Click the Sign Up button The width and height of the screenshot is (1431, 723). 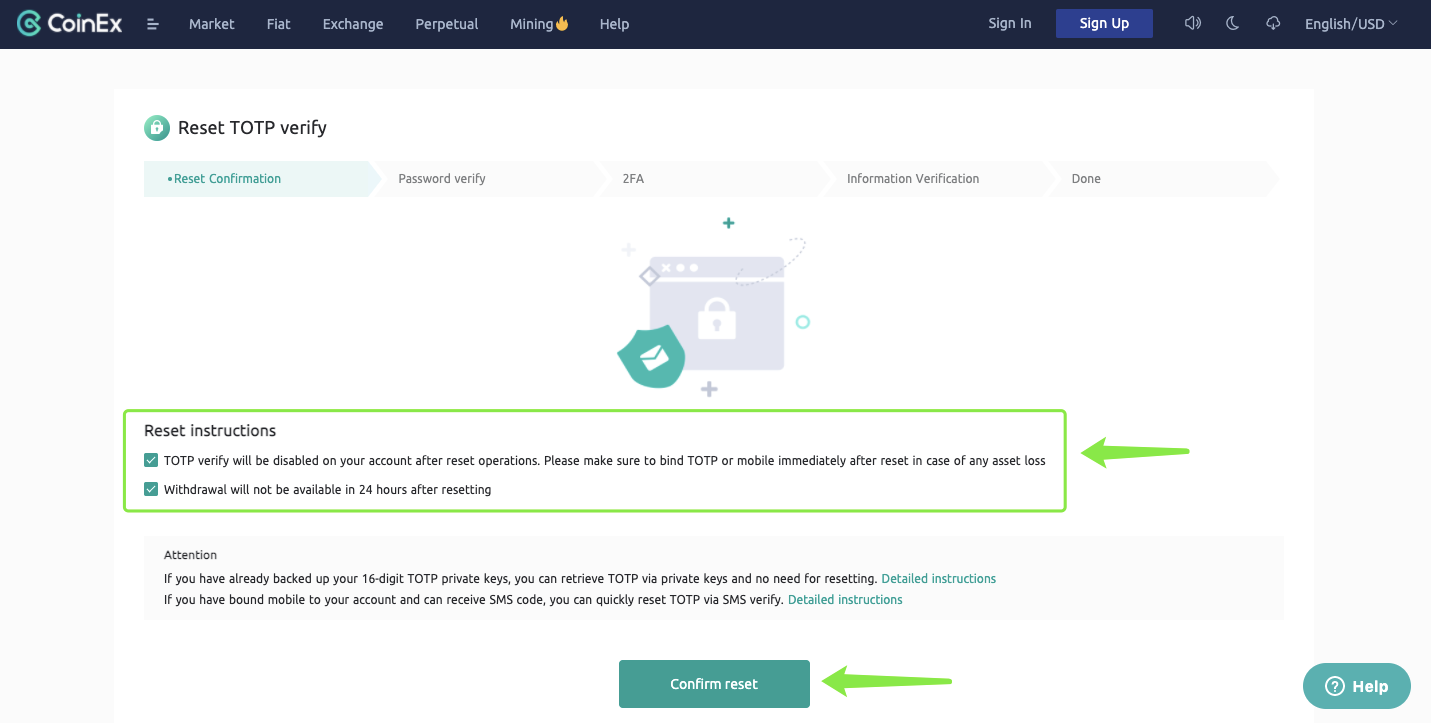pyautogui.click(x=1104, y=24)
